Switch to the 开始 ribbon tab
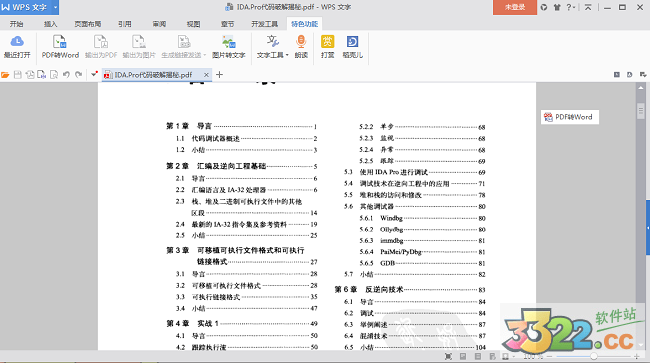Viewport: 650px width, 363px height. (16, 24)
